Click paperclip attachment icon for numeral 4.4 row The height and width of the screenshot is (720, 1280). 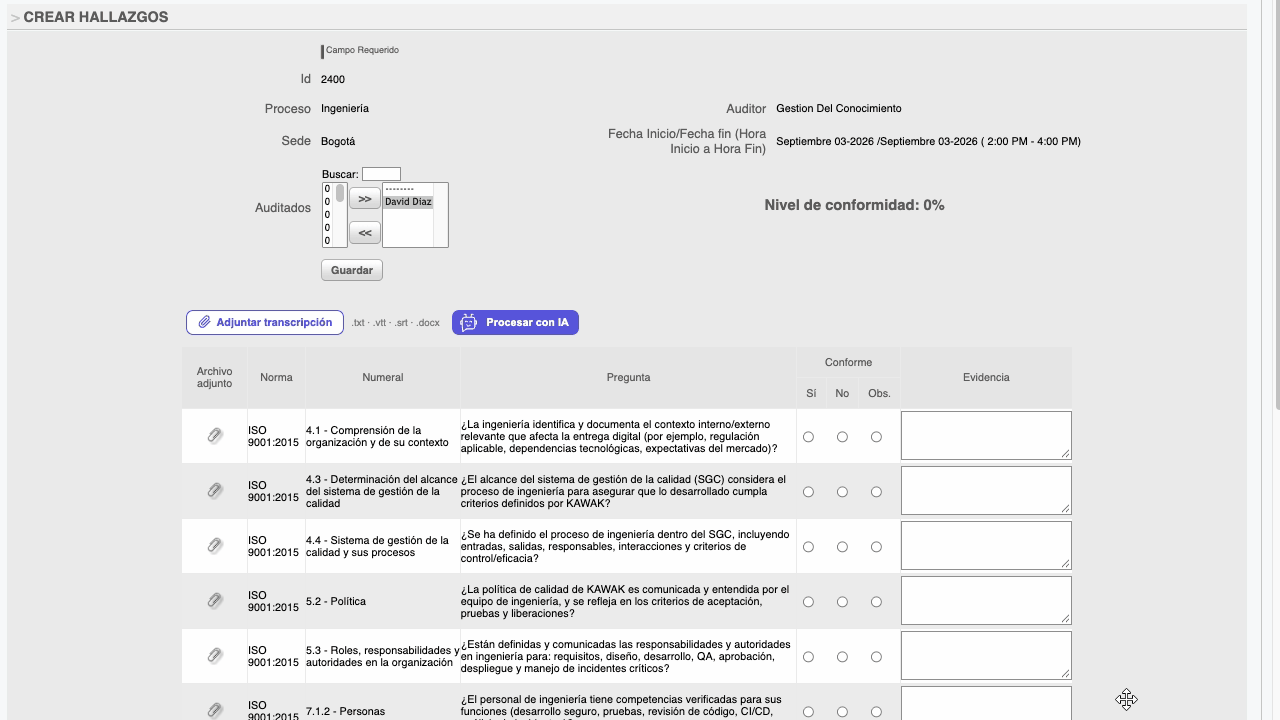[x=215, y=546]
